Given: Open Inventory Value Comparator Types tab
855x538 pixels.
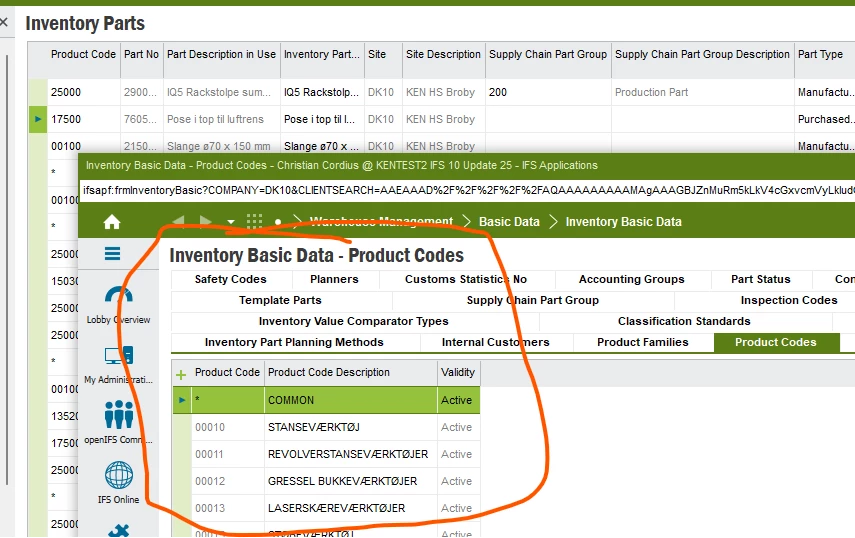Looking at the screenshot, I should point(353,322).
